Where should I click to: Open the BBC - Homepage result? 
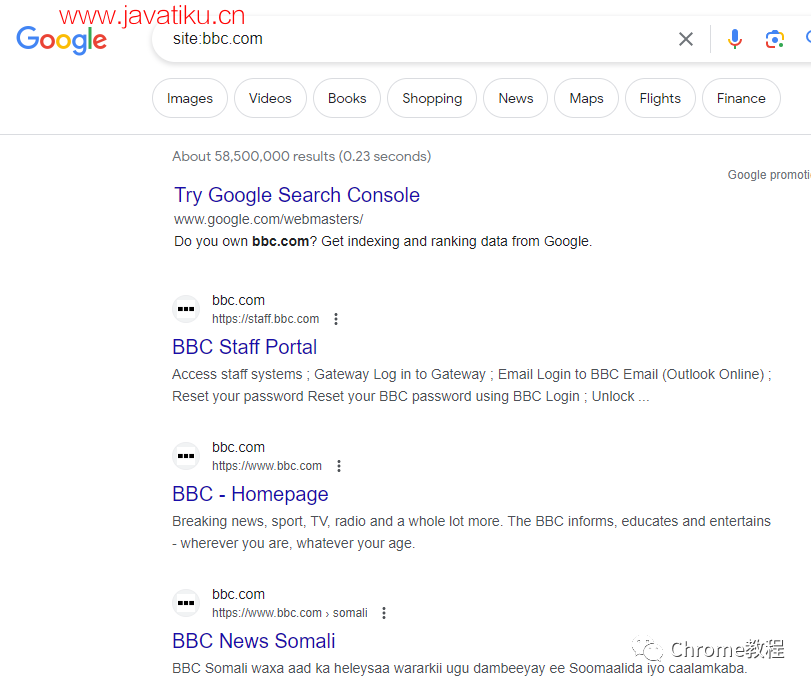point(250,494)
